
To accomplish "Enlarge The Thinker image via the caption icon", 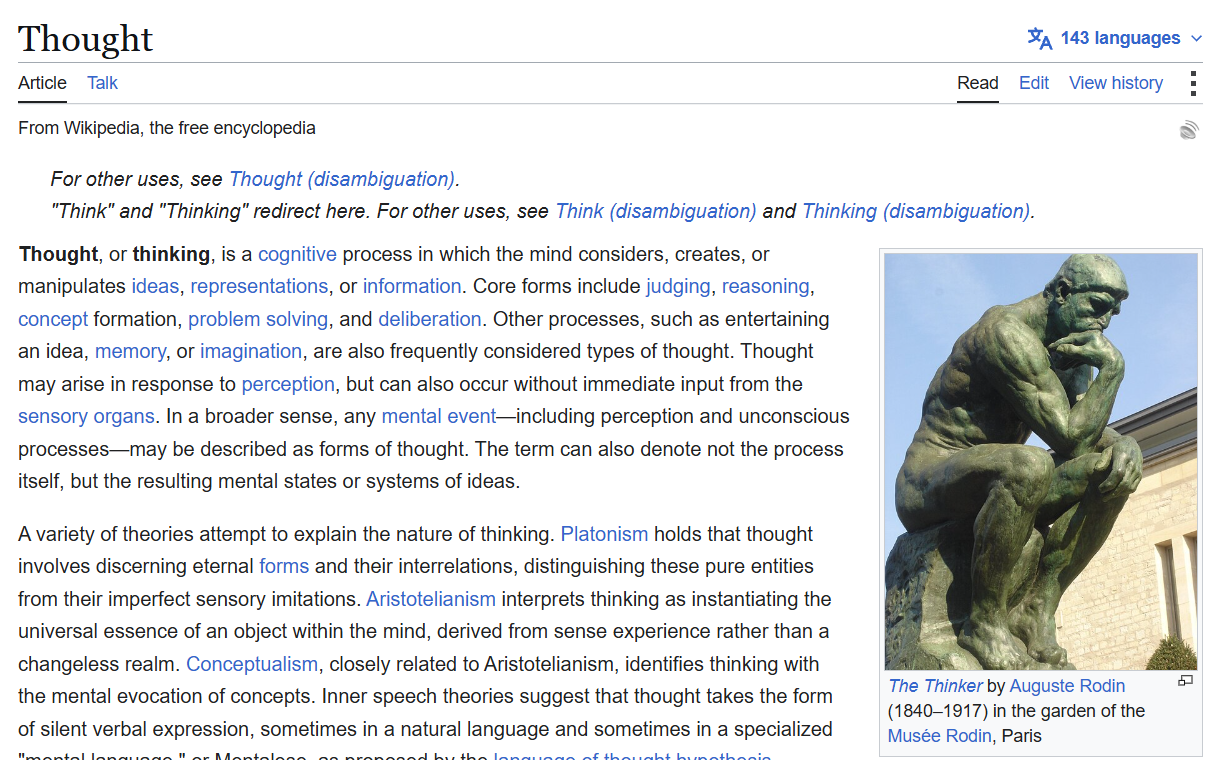I will [1185, 681].
